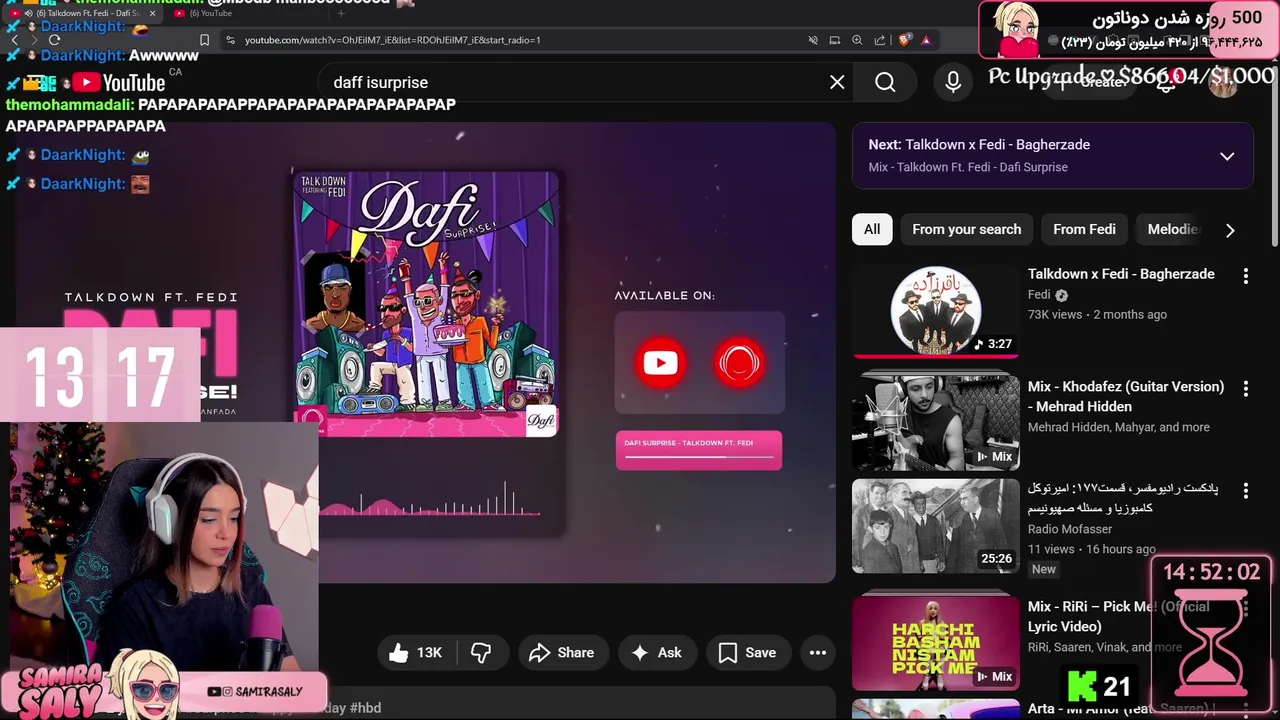Open the Ask AI button
Image resolution: width=1280 pixels, height=720 pixels.
(x=656, y=653)
